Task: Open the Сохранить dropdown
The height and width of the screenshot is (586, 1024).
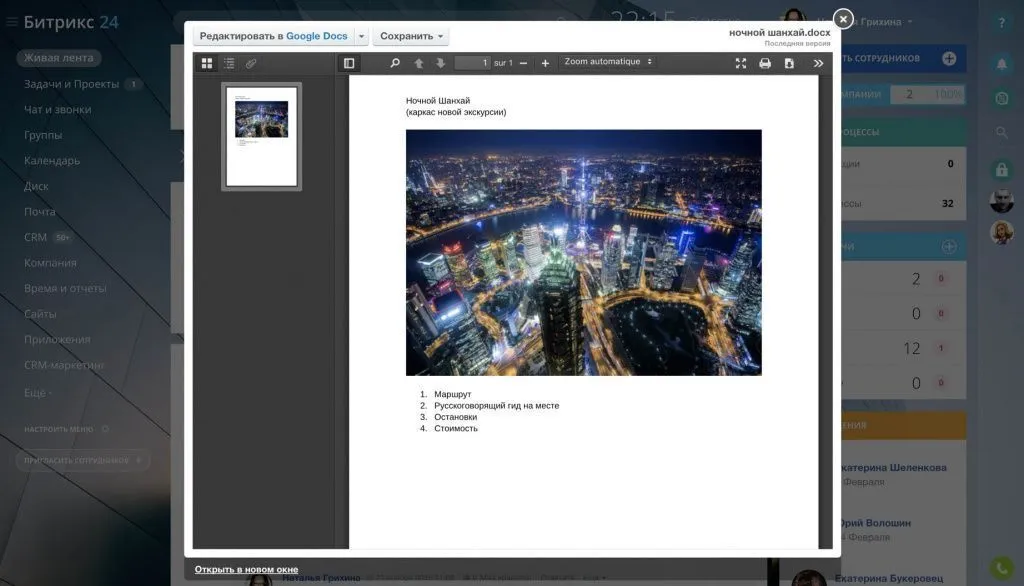Action: (x=411, y=36)
